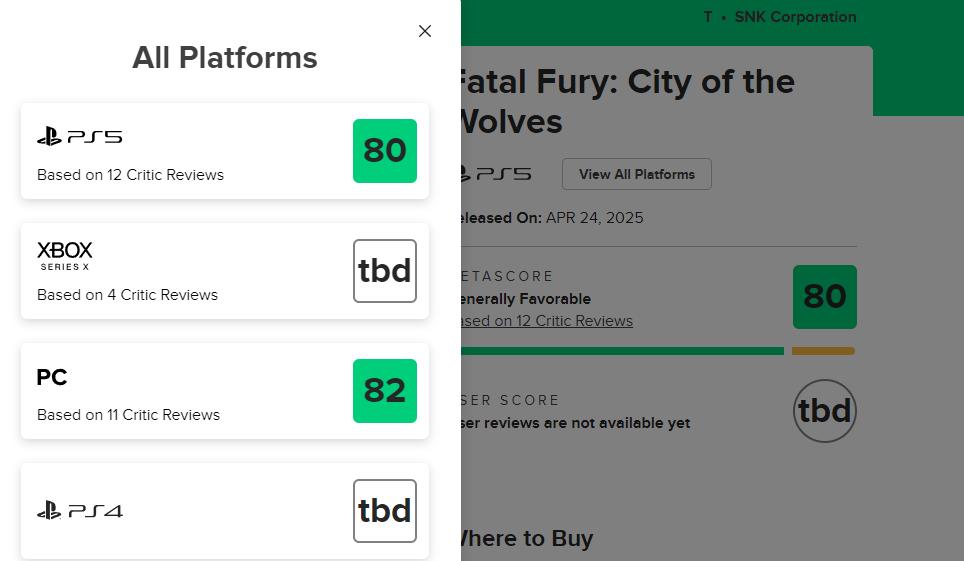Screen dimensions: 964x561
Task: Click the green score distribution bar
Action: 622,351
